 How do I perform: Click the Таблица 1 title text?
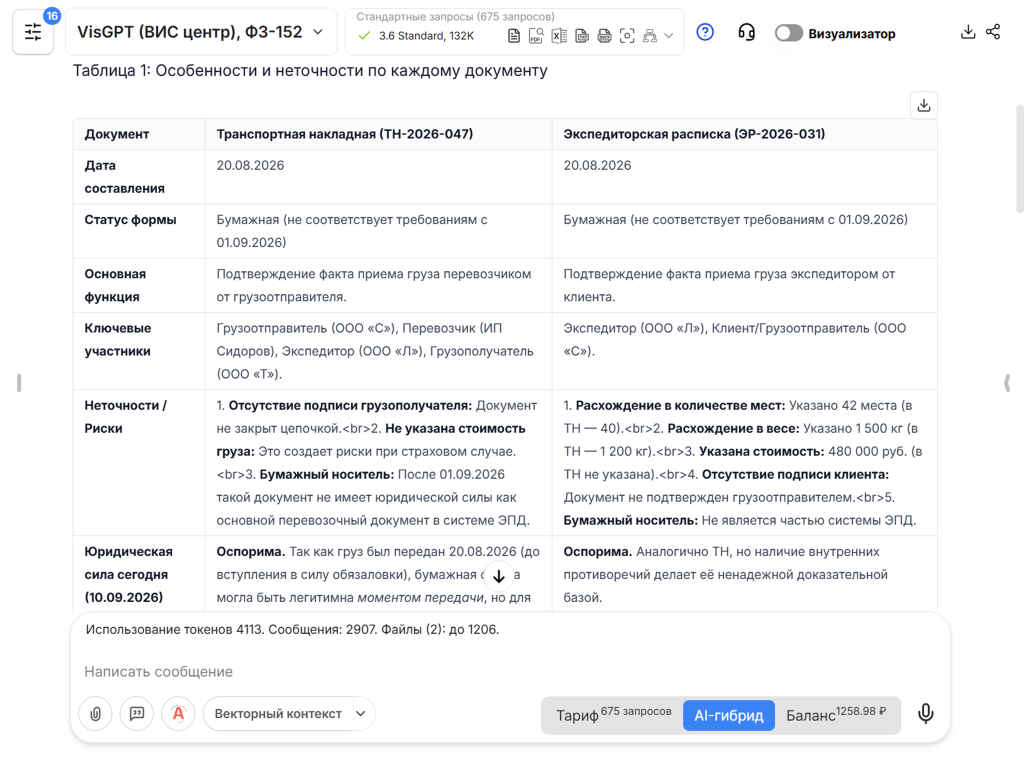pos(310,71)
